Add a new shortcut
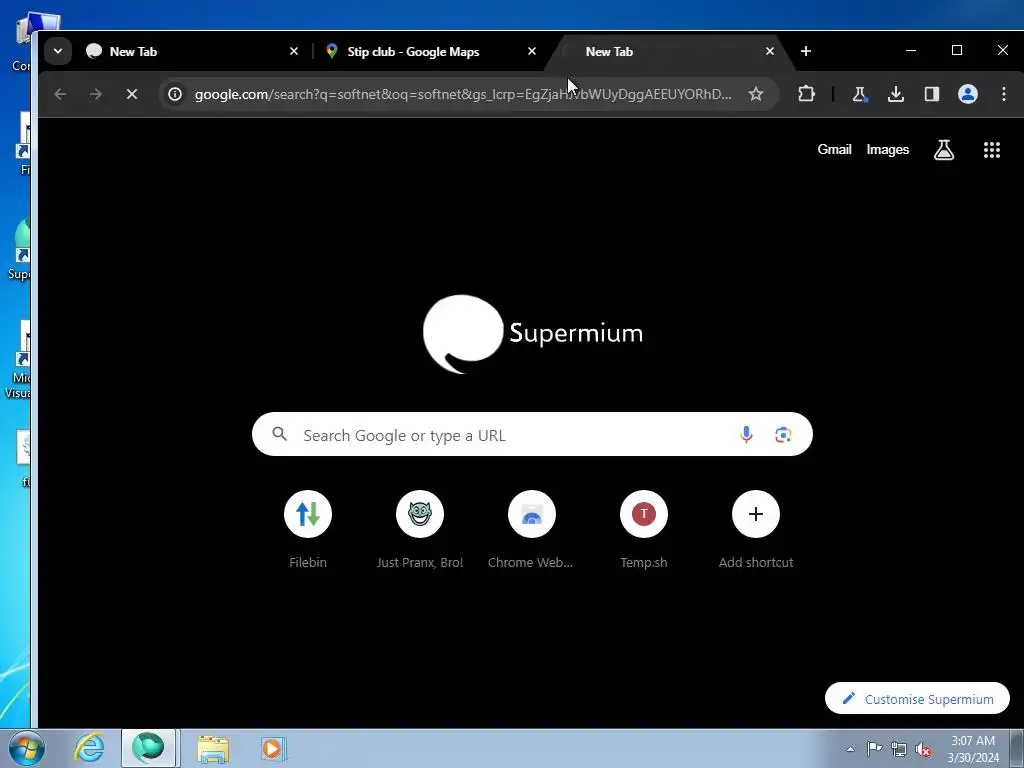1024x768 pixels. pyautogui.click(x=756, y=529)
